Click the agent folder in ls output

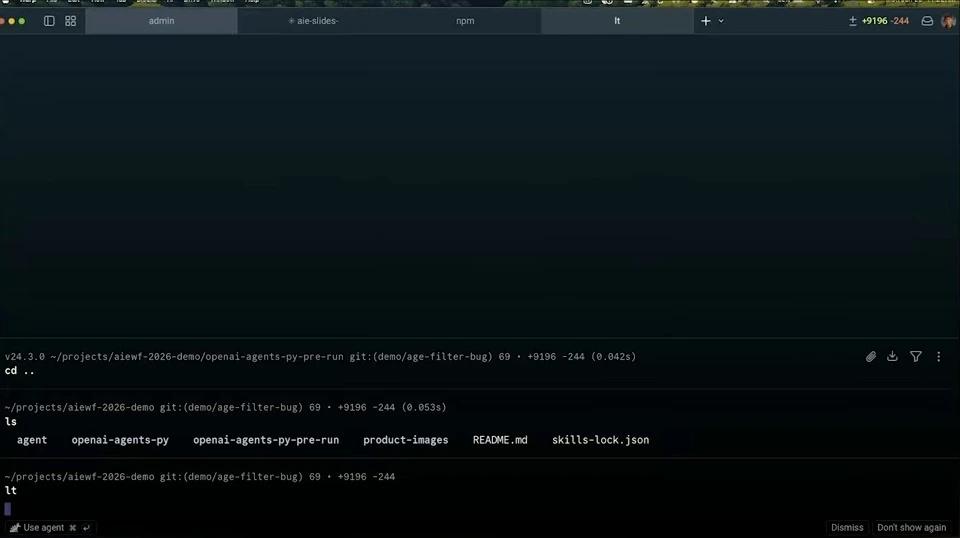coord(32,440)
